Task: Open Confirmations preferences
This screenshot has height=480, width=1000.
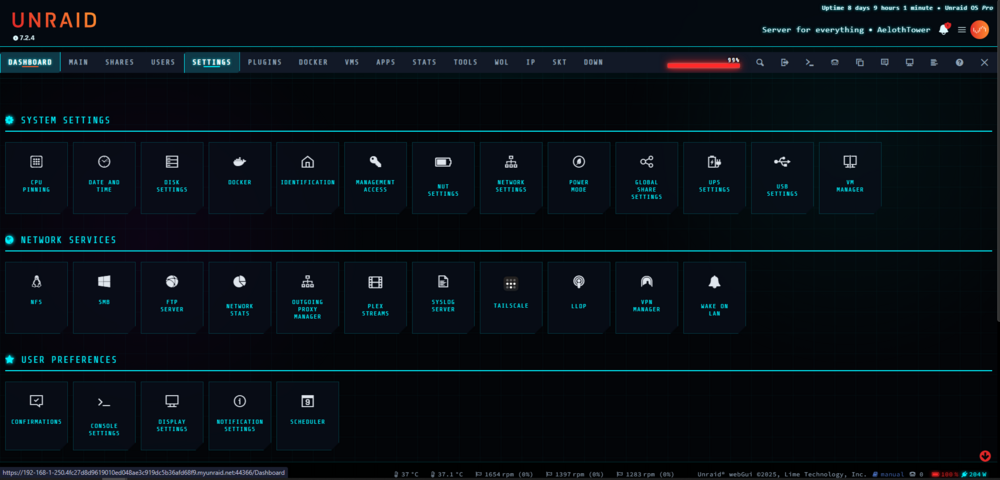Action: [x=36, y=416]
